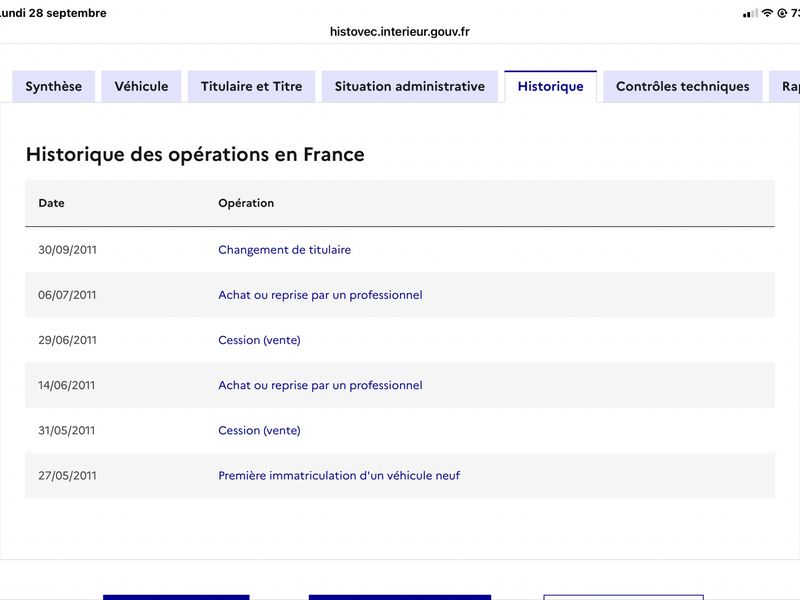Open the 14/06/2011 Achat ou reprise entry
The image size is (800, 600).
[x=320, y=385]
